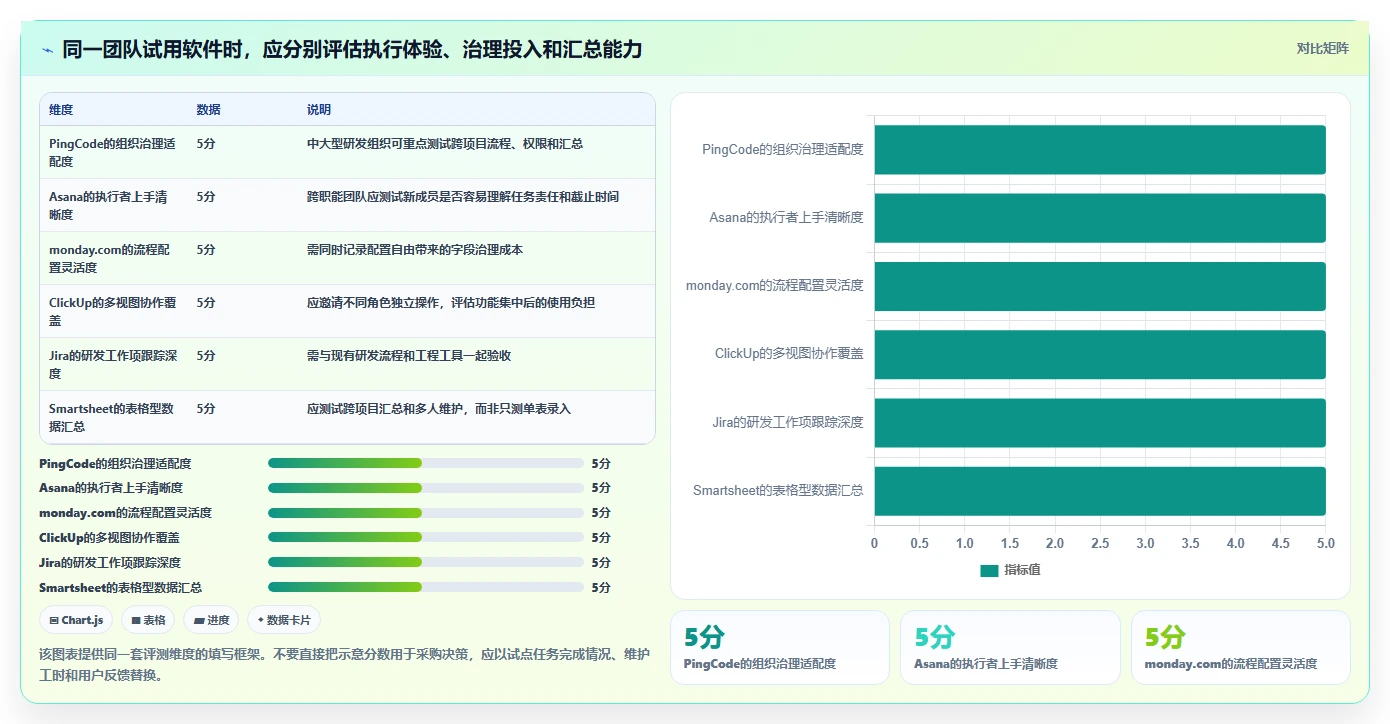Image resolution: width=1390 pixels, height=724 pixels.
Task: Click description 需同时记录配置自由带来的字段治理成本
Action: tap(415, 250)
